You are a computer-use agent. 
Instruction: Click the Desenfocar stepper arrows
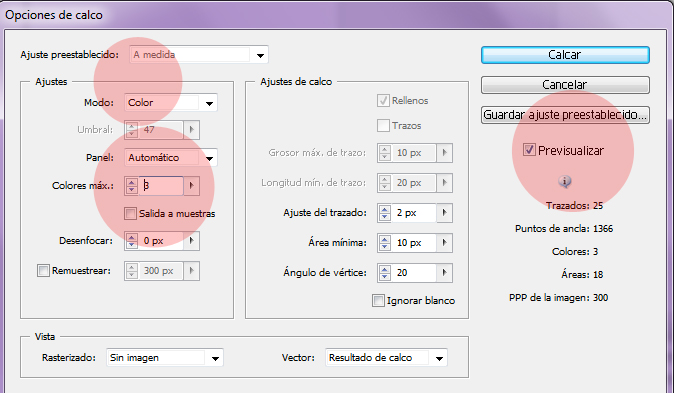132,240
